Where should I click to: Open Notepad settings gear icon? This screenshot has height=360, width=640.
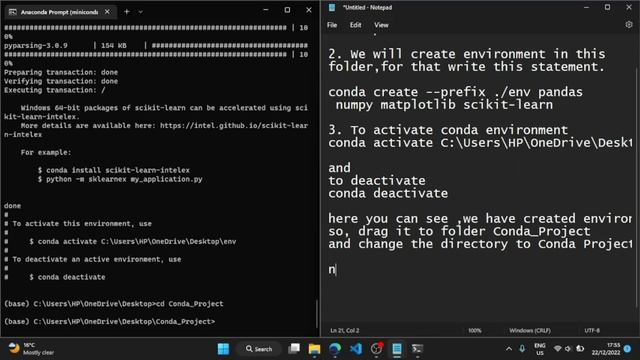click(x=629, y=24)
